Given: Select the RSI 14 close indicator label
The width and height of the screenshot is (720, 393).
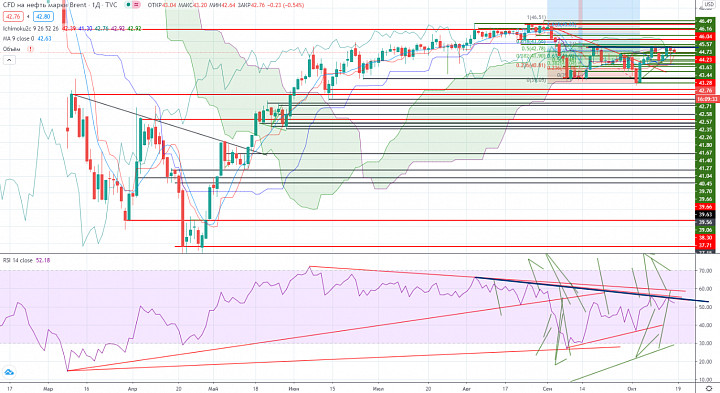Looking at the screenshot, I should (18, 260).
